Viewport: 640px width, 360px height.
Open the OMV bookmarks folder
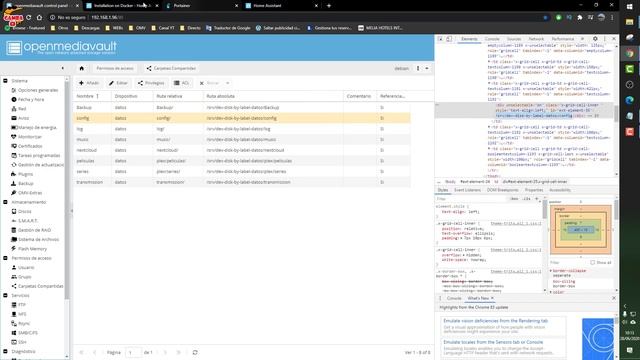(137, 28)
